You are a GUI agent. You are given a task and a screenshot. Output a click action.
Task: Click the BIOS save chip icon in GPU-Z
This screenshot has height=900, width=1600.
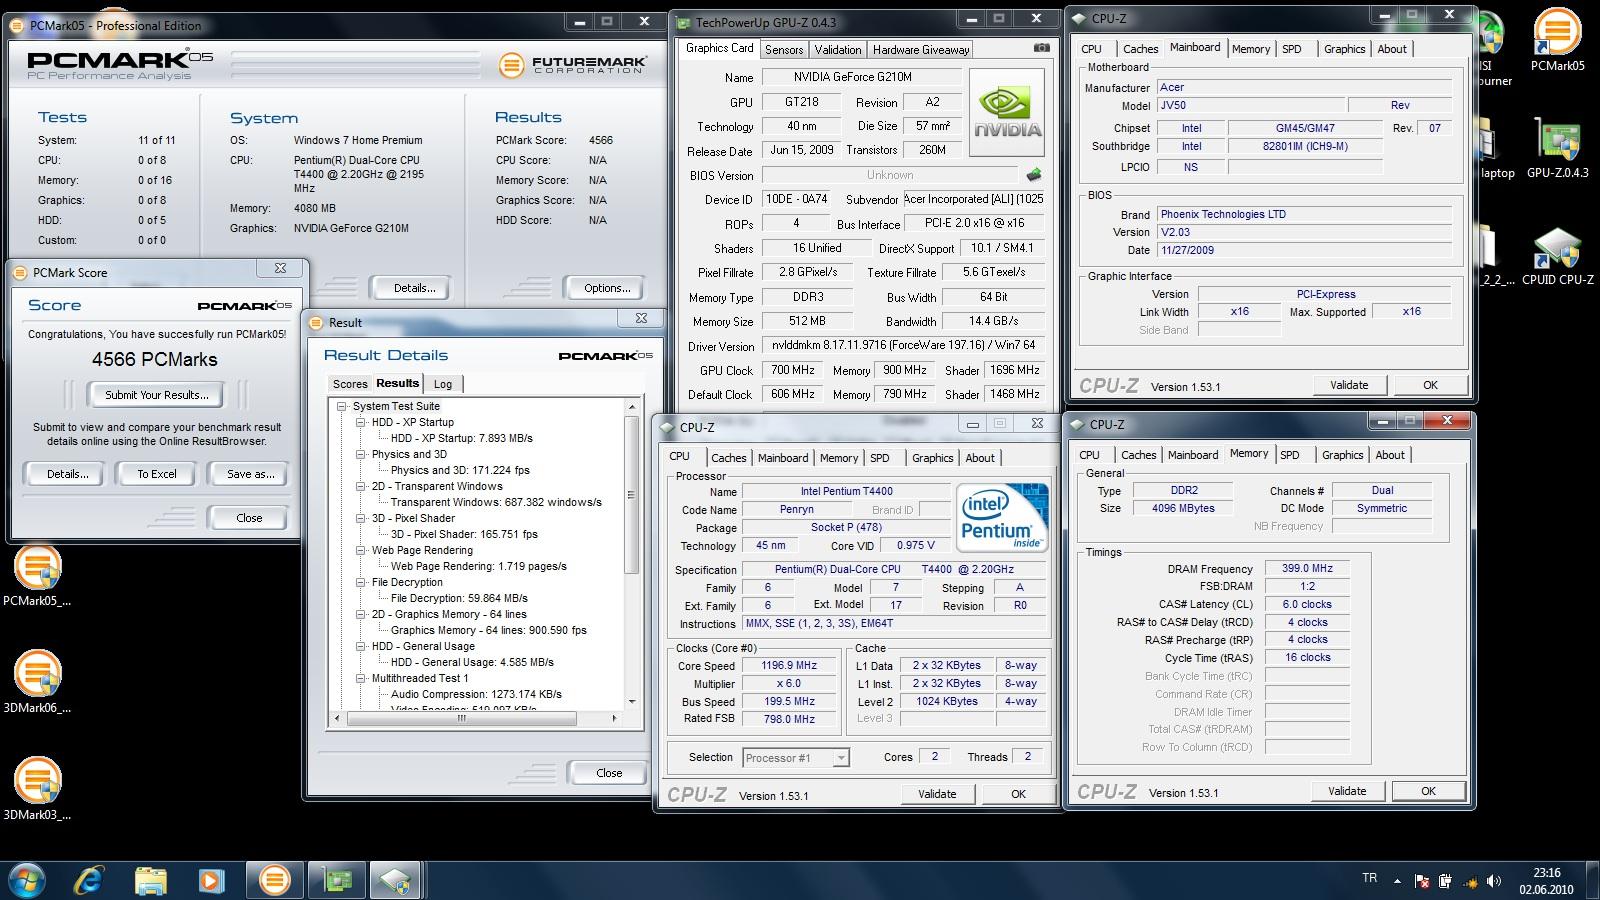tap(1033, 175)
